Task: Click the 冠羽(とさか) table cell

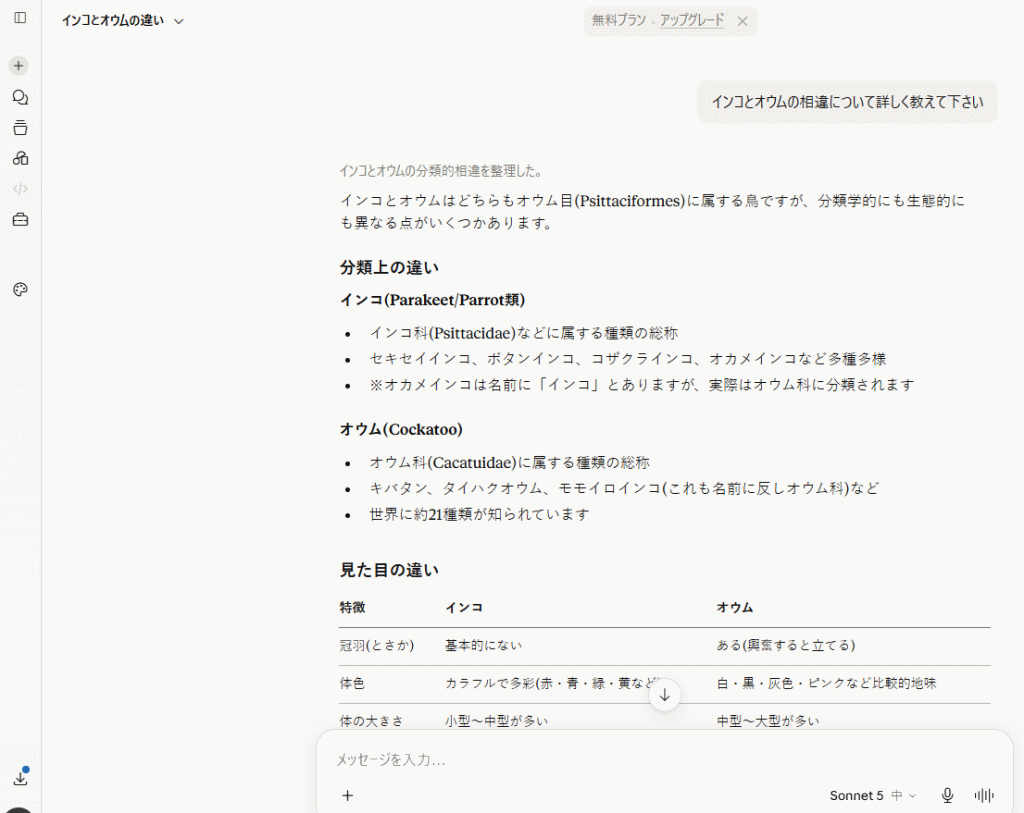Action: (x=377, y=645)
